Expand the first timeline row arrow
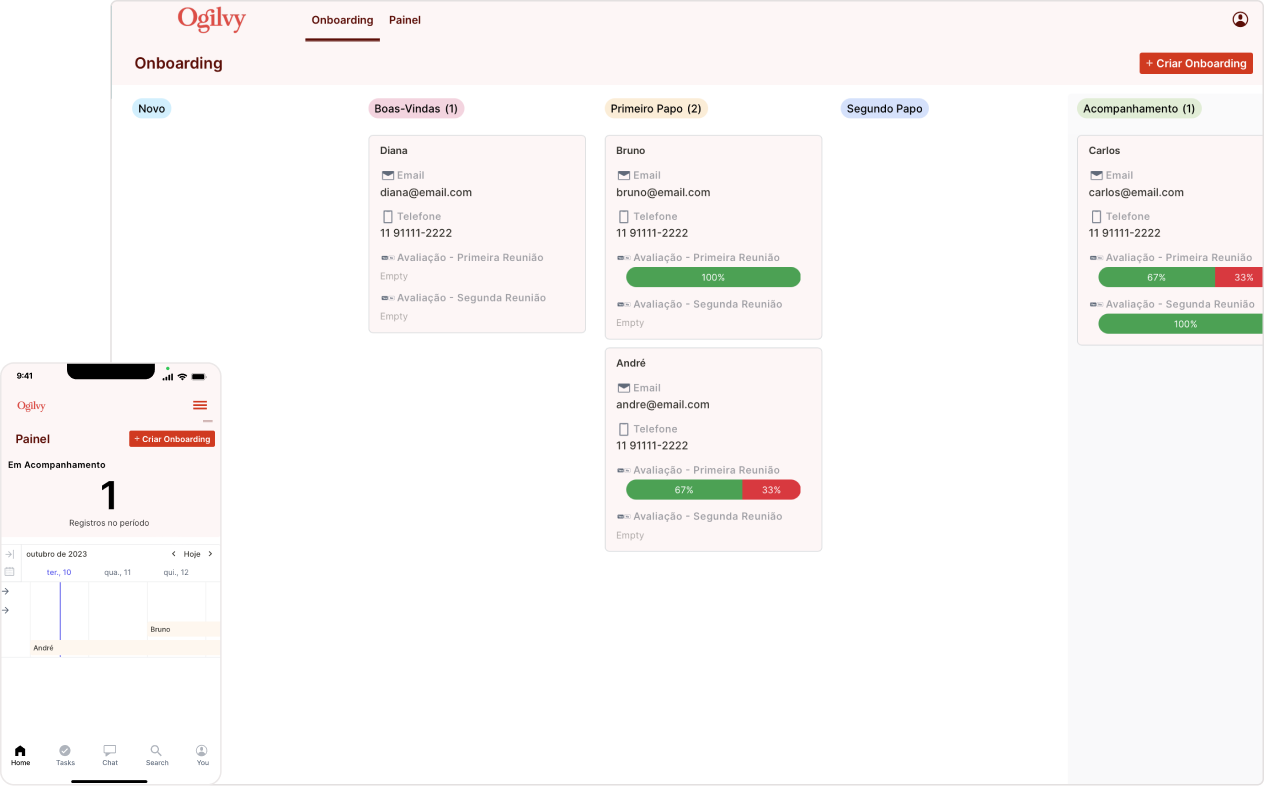The image size is (1264, 786). tap(6, 591)
